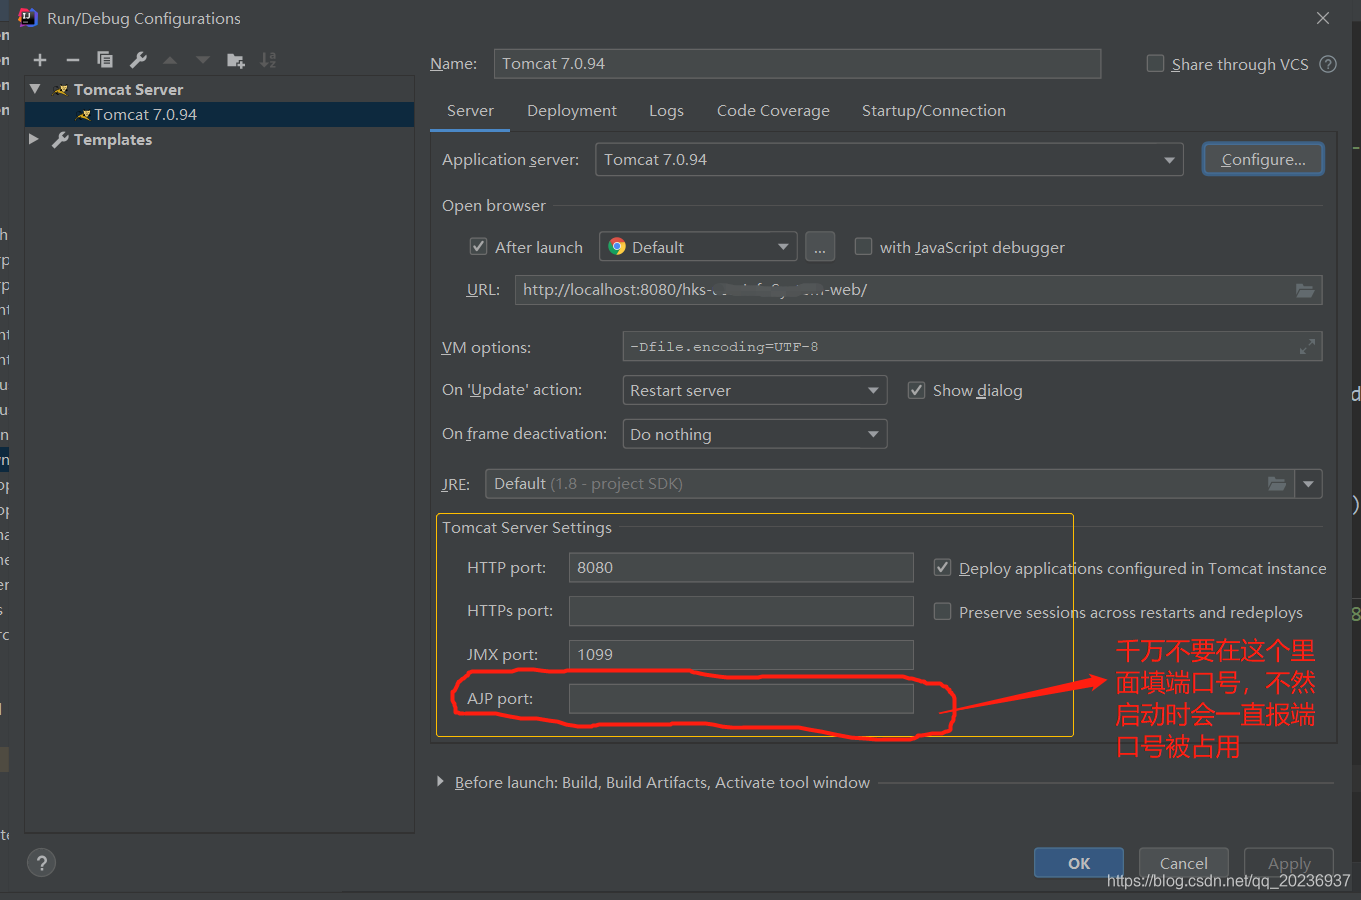Click the Tomcat Server Settings label

tap(527, 527)
